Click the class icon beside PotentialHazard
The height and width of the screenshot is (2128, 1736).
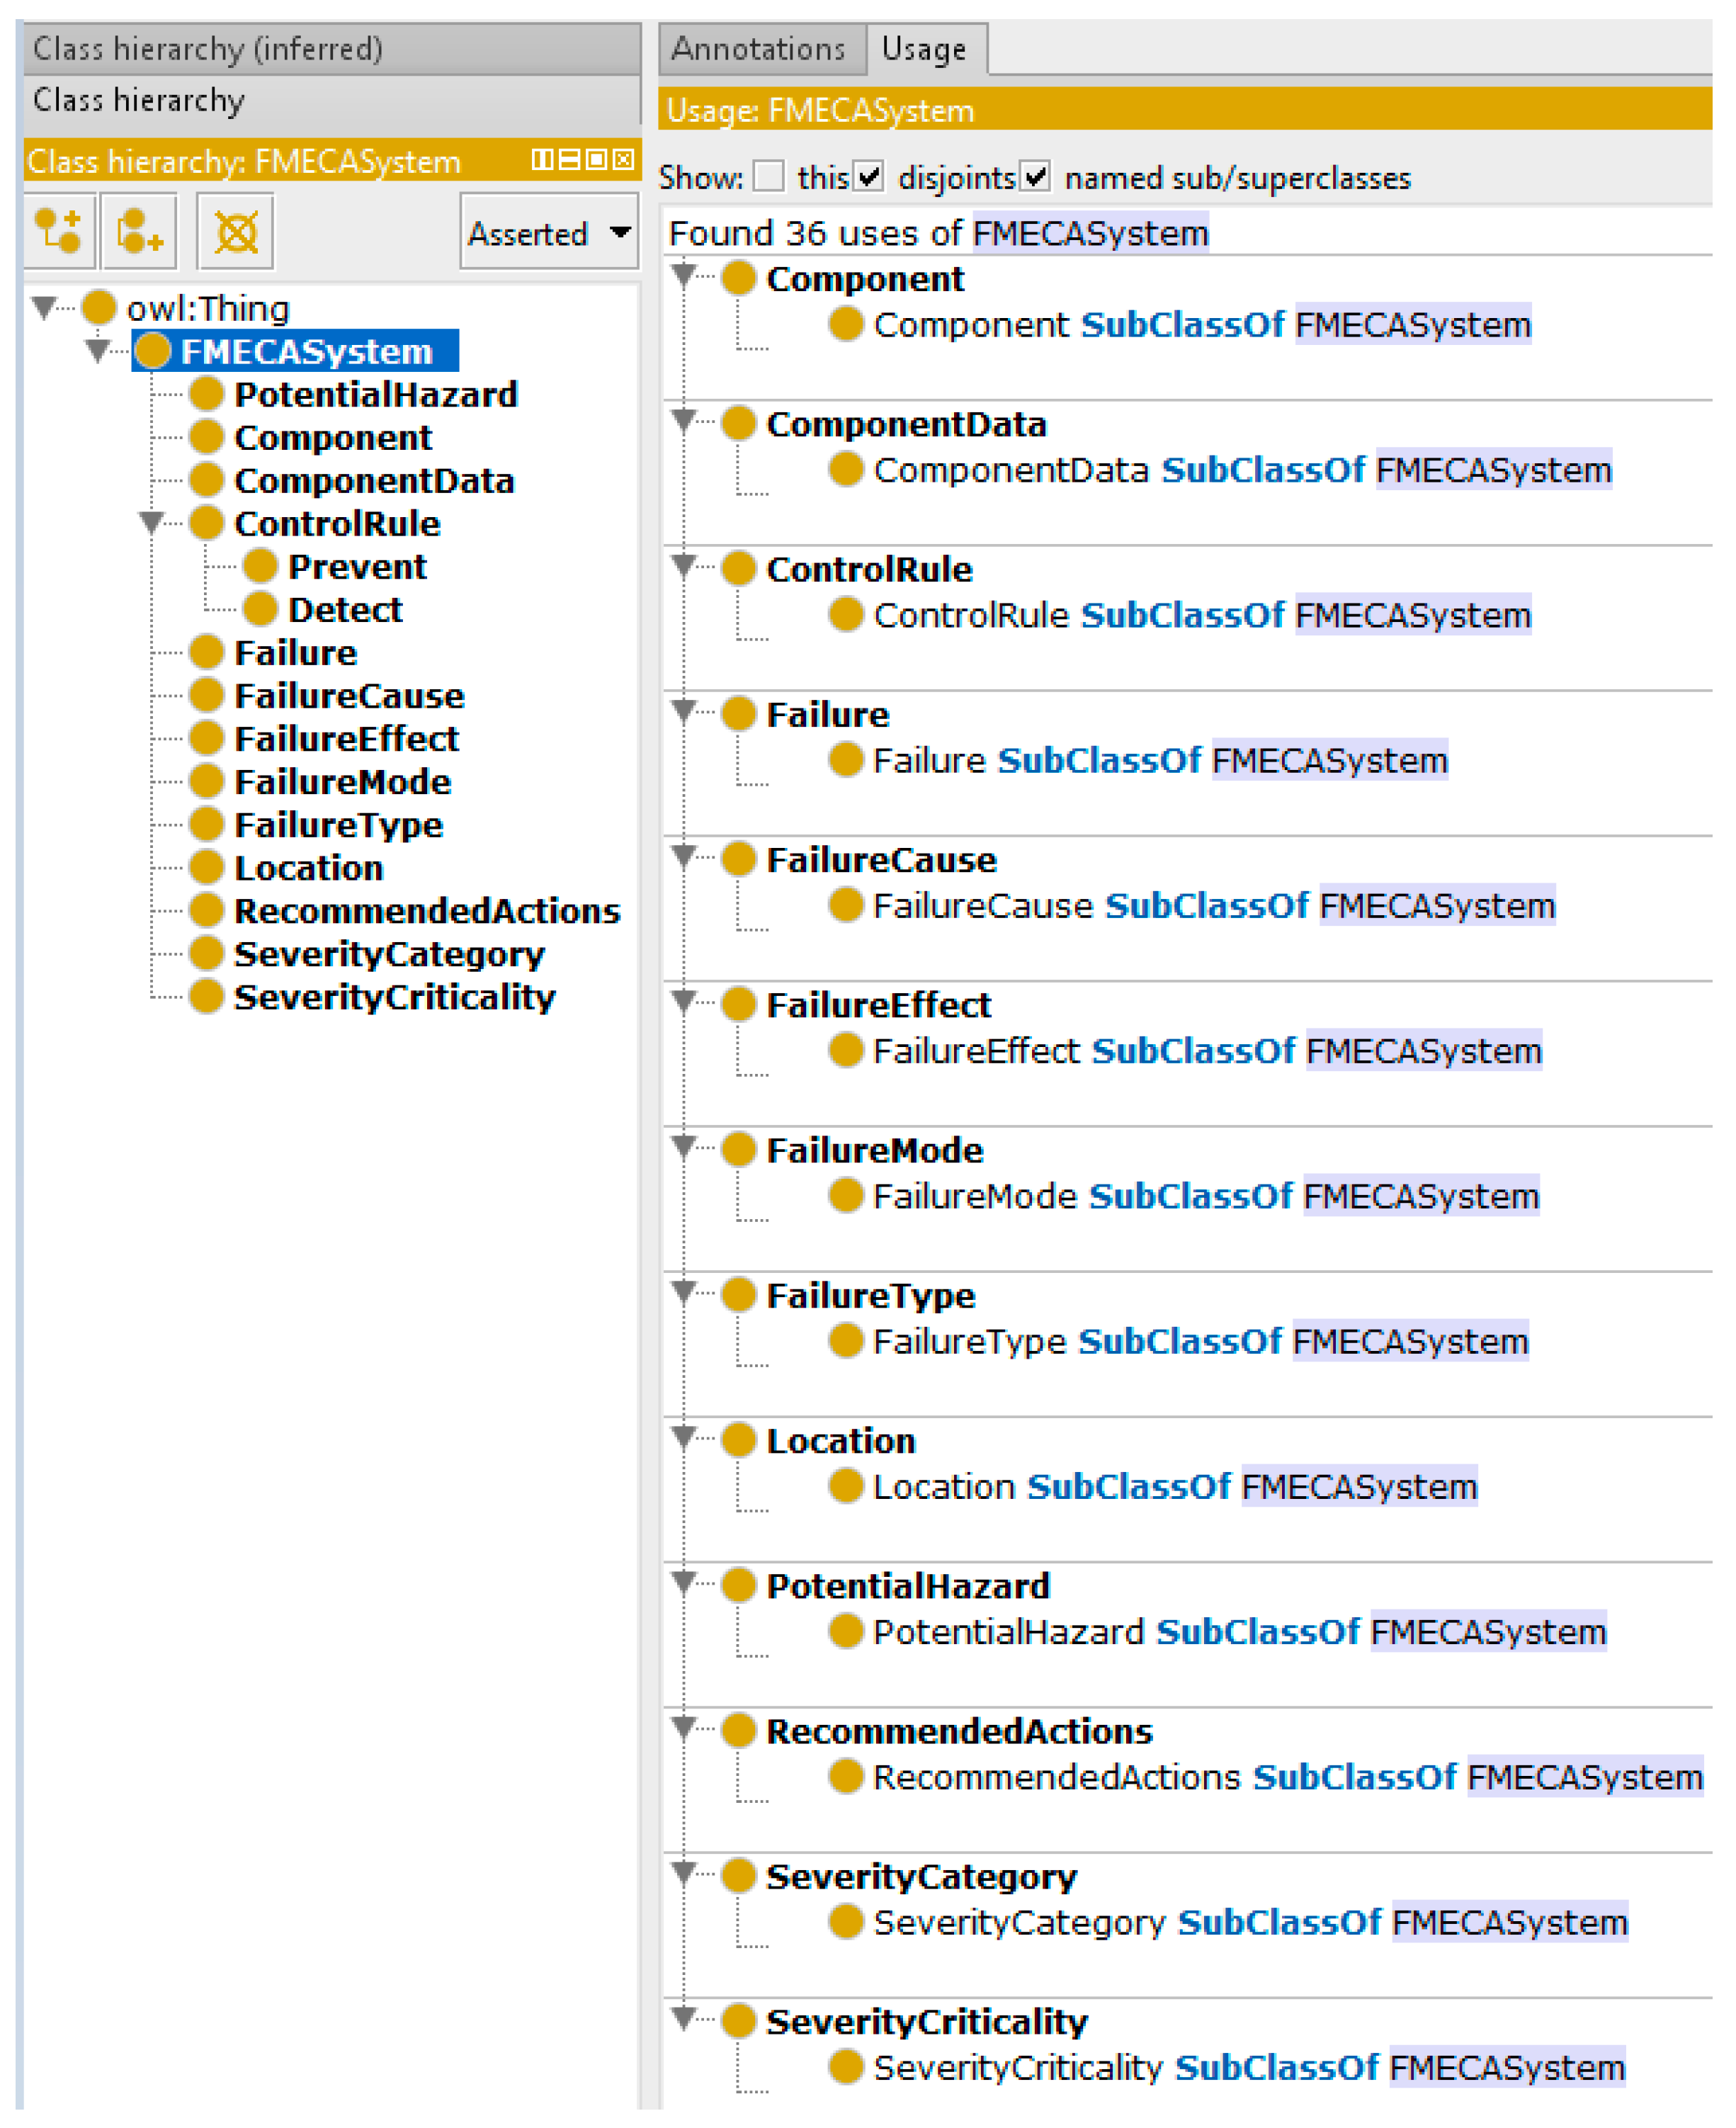point(206,394)
